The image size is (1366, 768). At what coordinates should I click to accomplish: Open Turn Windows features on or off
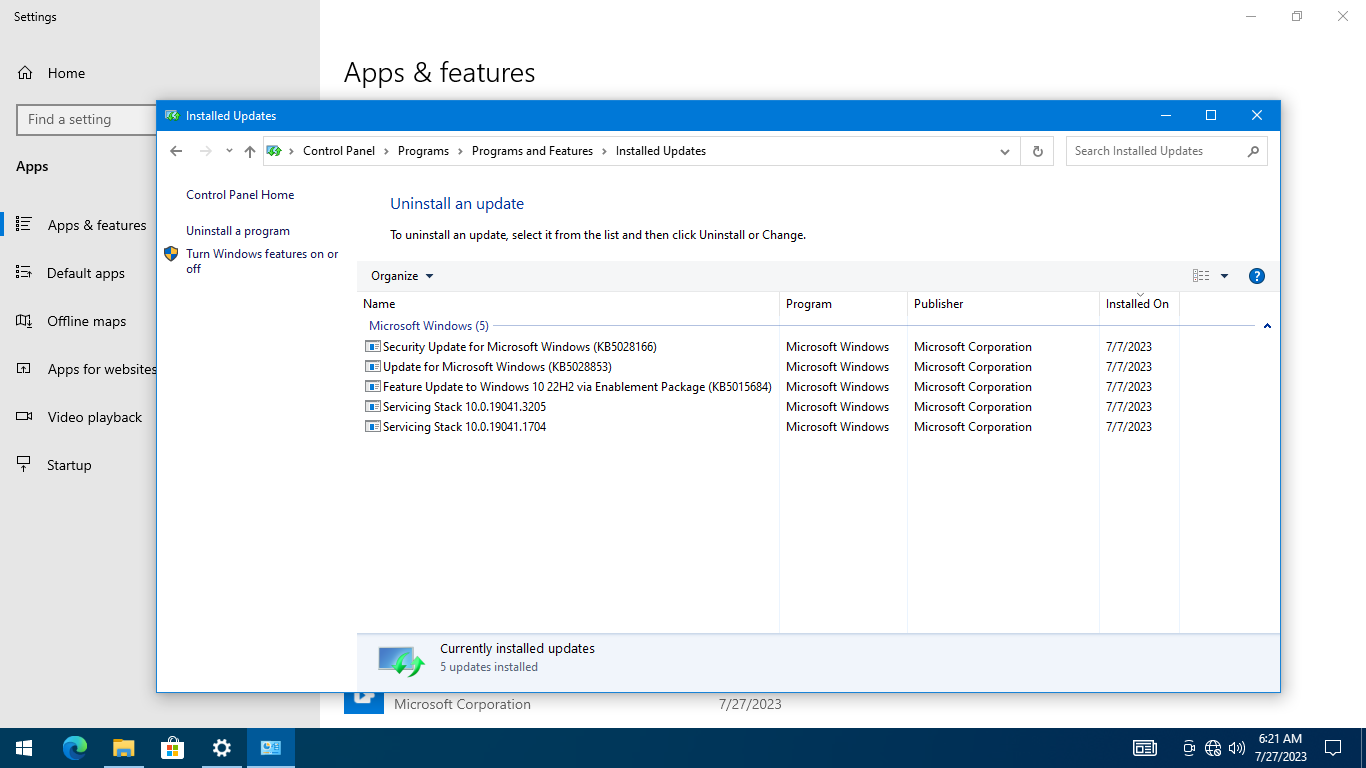point(262,261)
